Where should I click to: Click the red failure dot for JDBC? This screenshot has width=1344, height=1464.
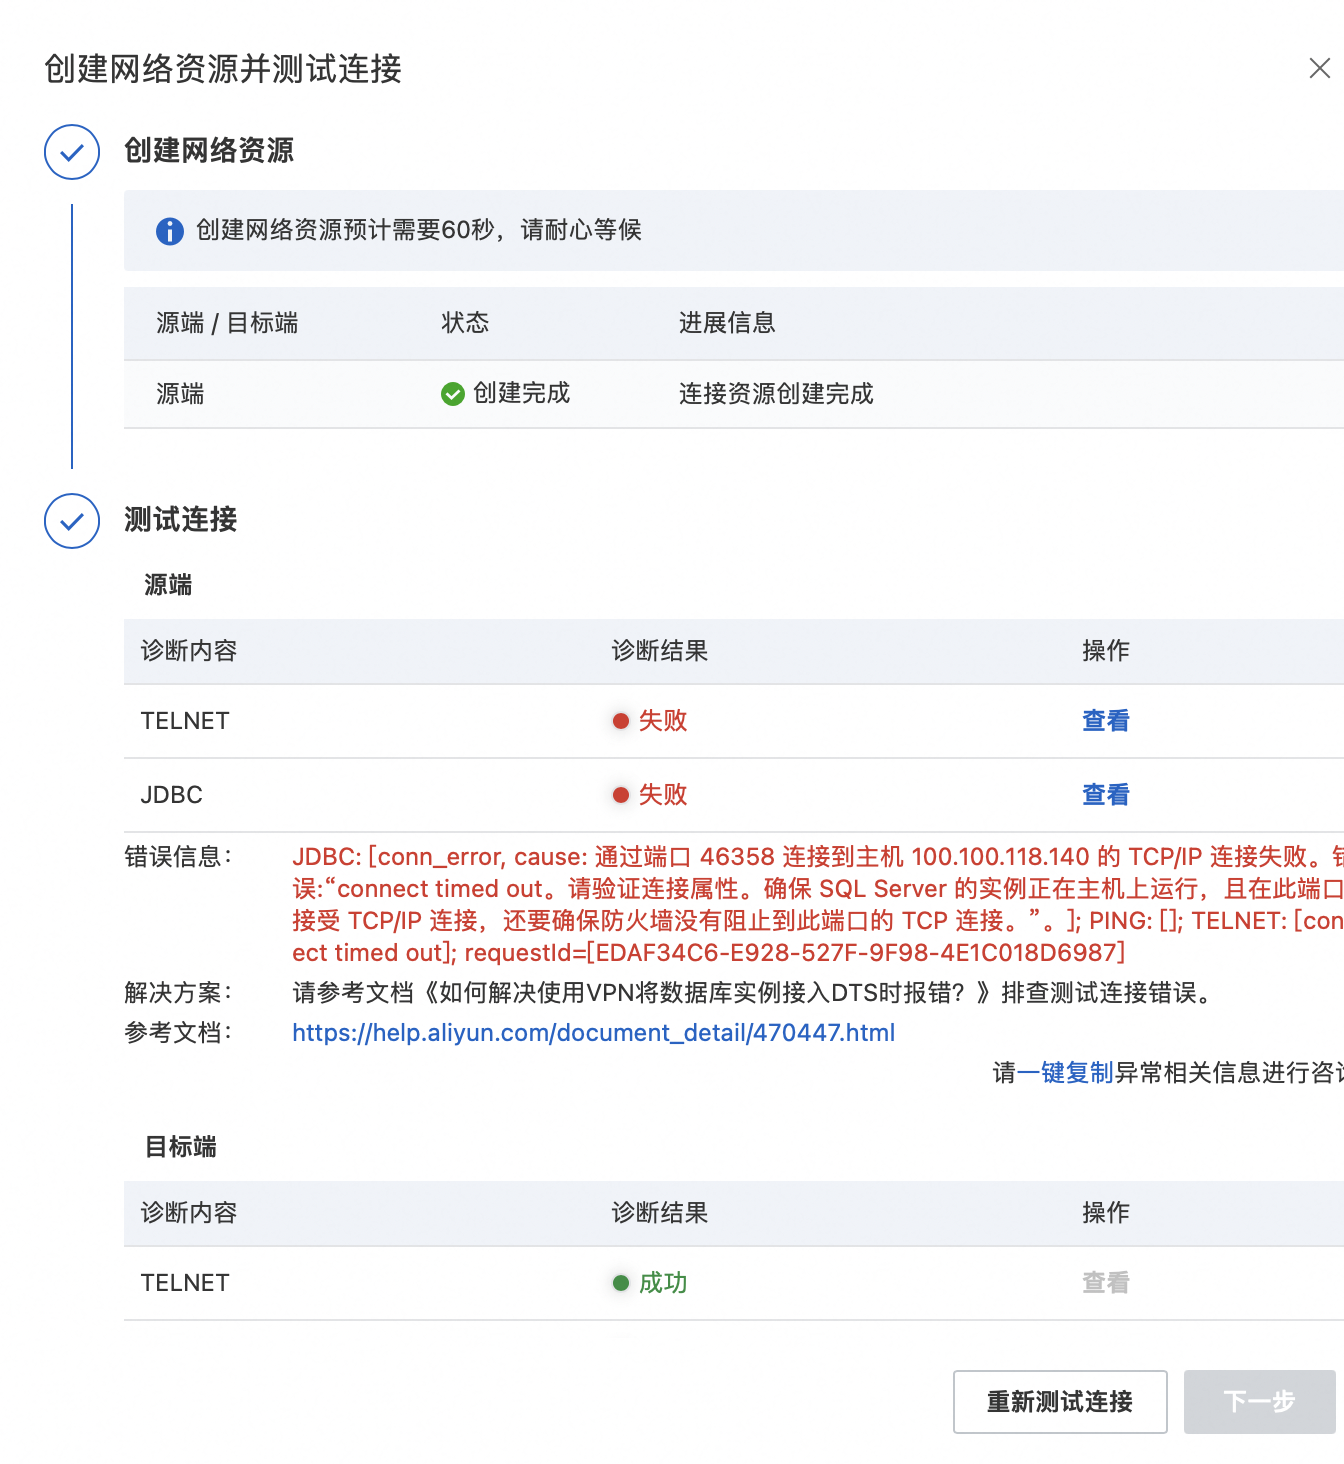621,795
